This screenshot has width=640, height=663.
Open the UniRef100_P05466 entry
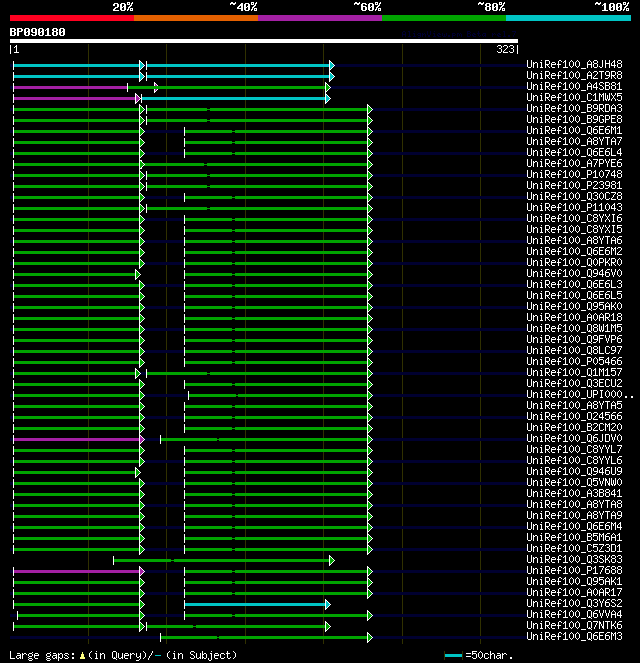point(574,361)
